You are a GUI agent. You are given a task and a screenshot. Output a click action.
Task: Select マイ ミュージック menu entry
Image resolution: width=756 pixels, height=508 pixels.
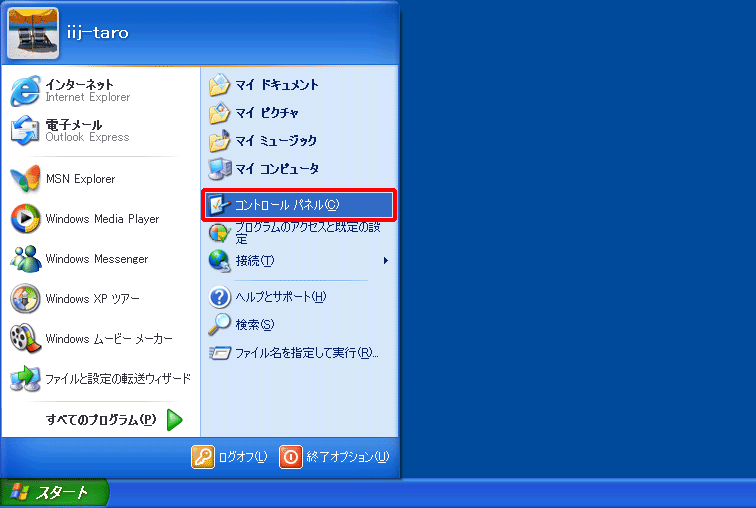[299, 141]
